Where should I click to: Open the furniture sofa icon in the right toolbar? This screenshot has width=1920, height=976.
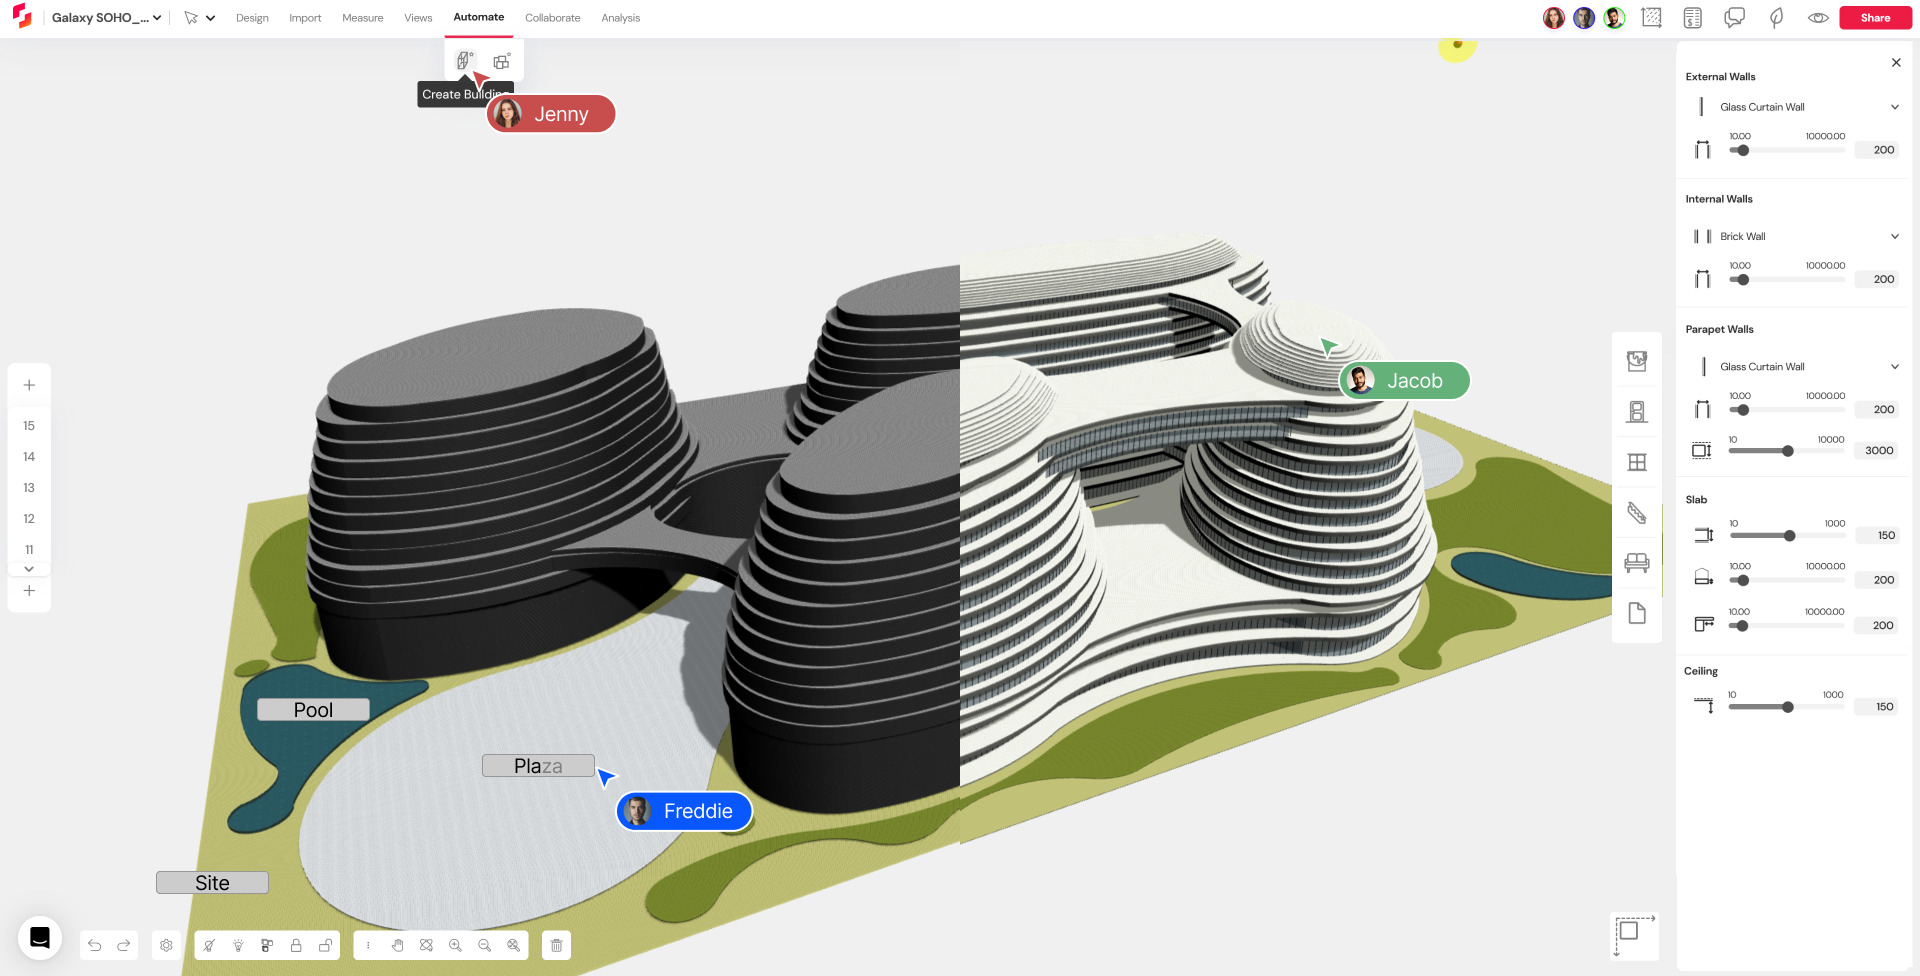pyautogui.click(x=1637, y=563)
